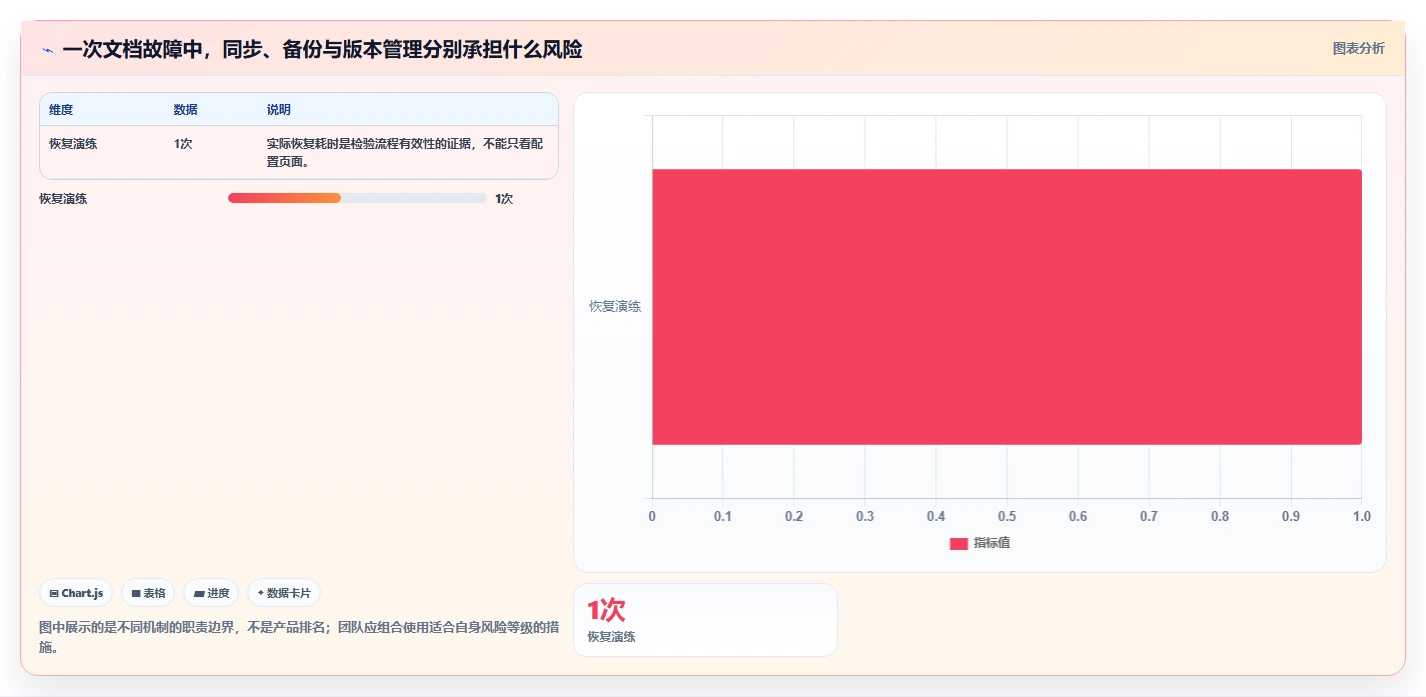
Task: Click the lightning icon beside the title
Action: pos(47,50)
